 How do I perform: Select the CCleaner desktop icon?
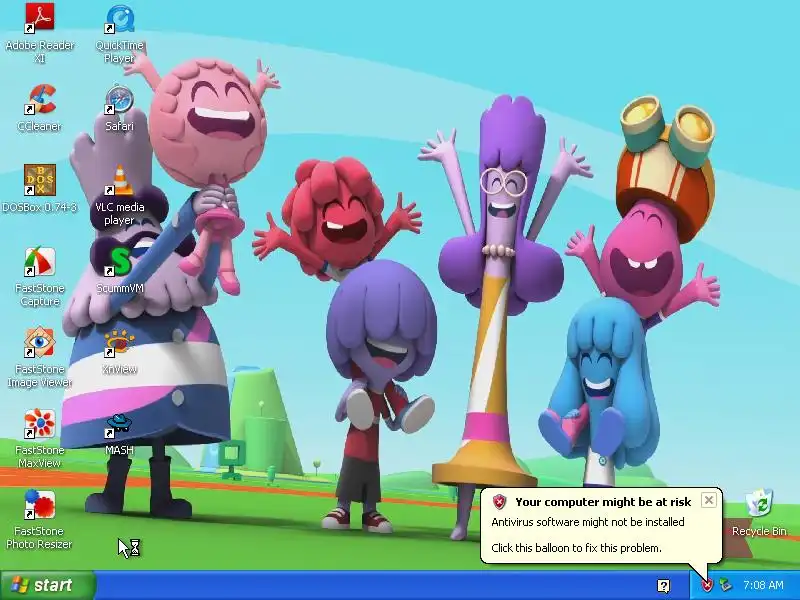[40, 100]
